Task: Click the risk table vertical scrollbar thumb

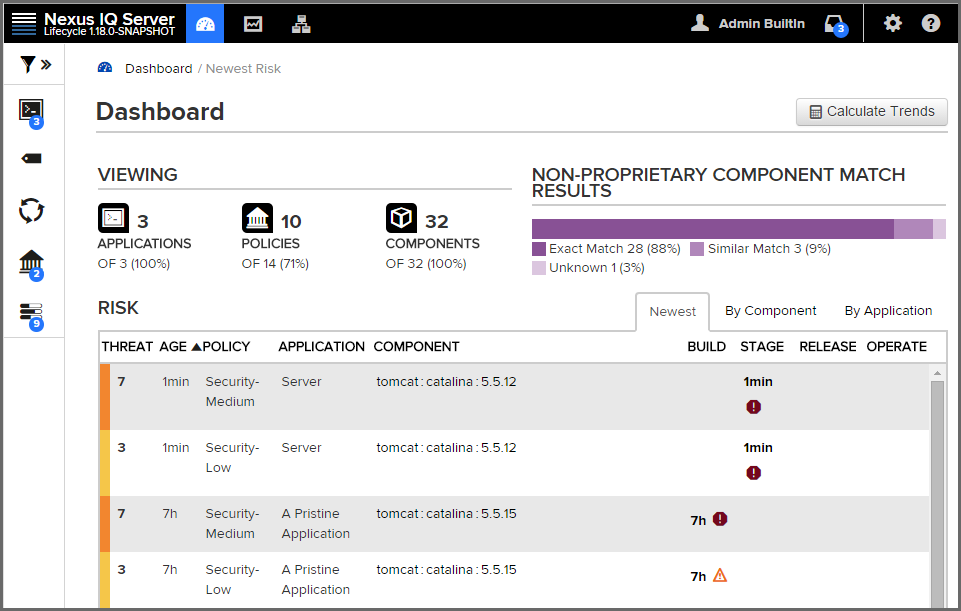Action: point(937,493)
